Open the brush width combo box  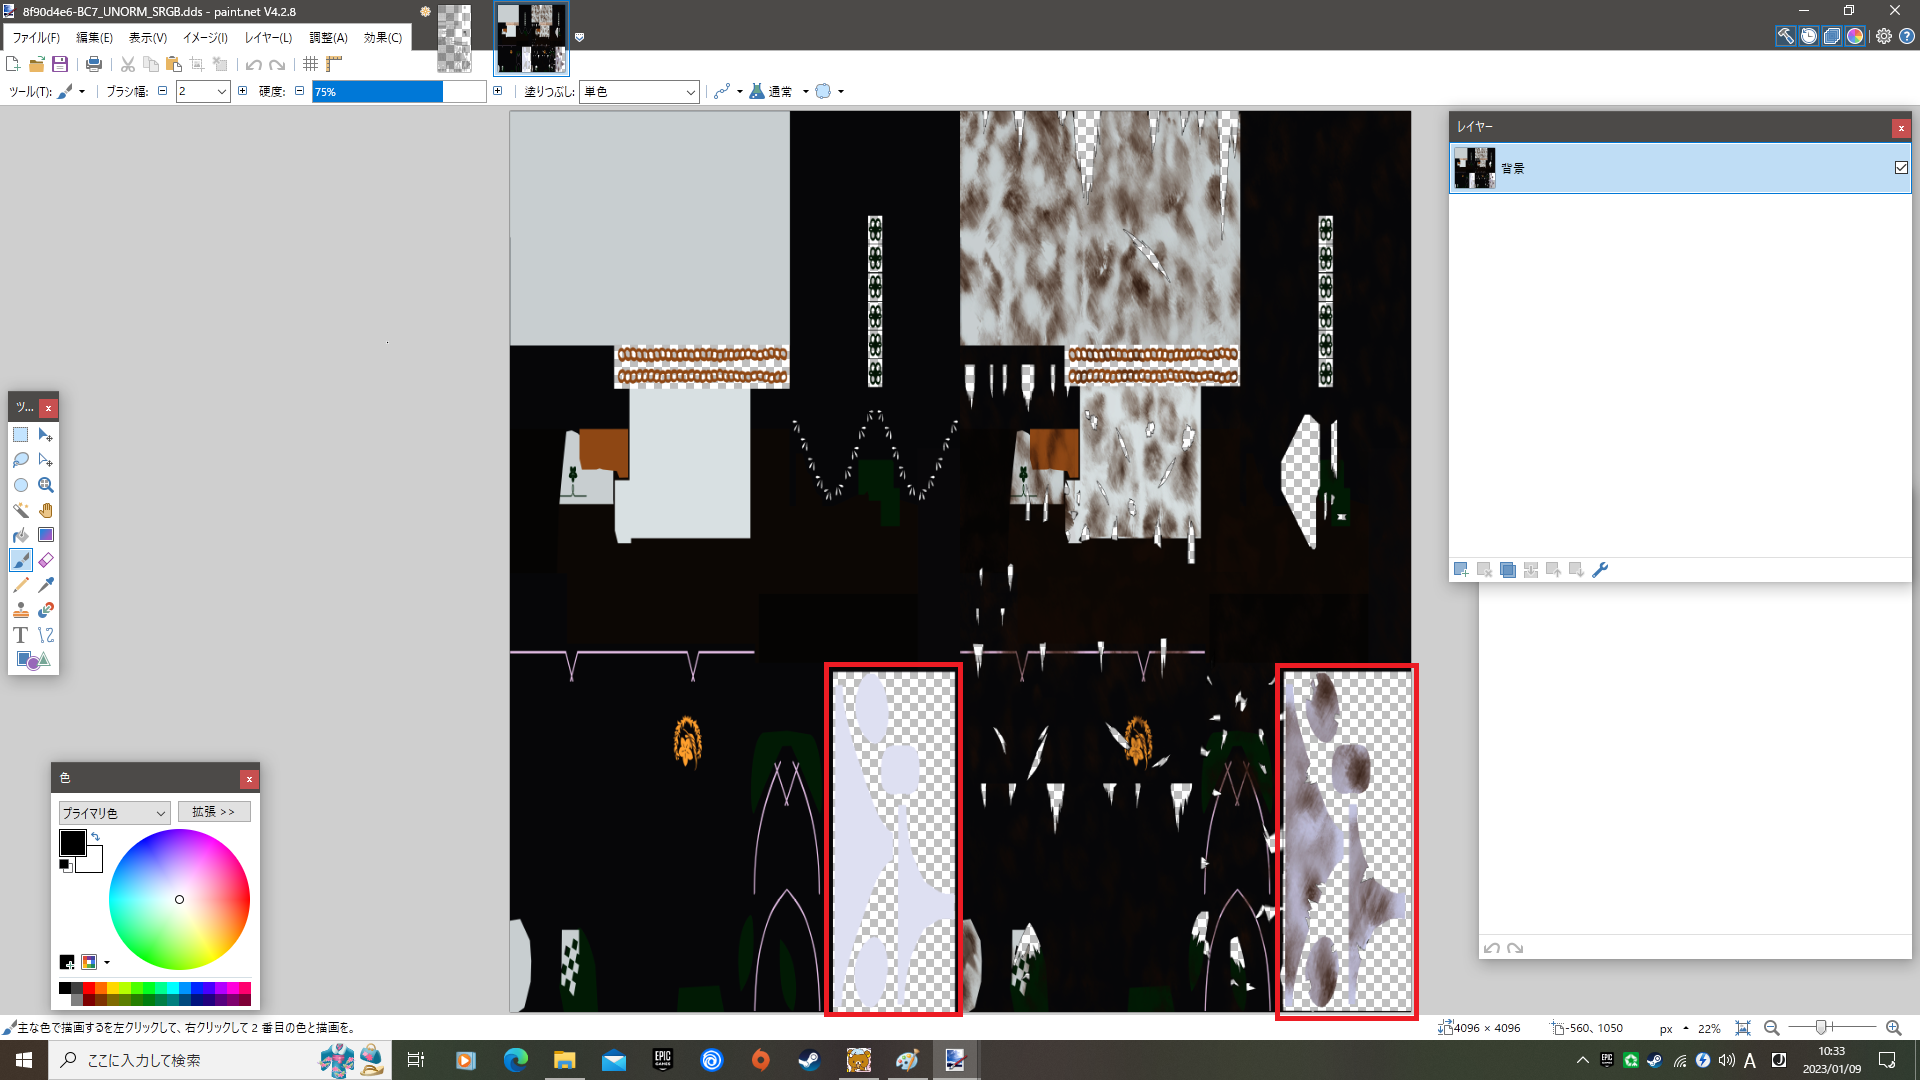(203, 91)
